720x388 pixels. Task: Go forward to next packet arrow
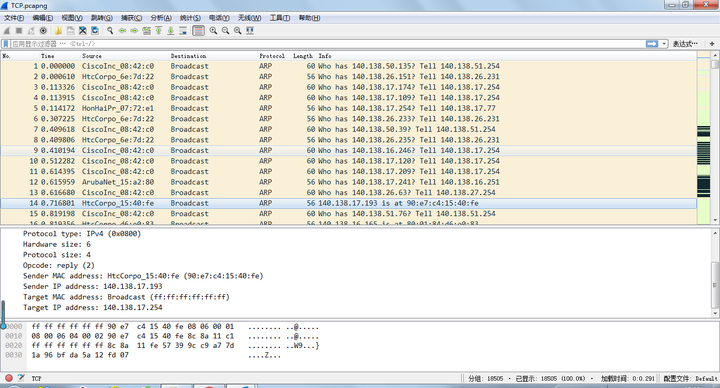click(134, 31)
